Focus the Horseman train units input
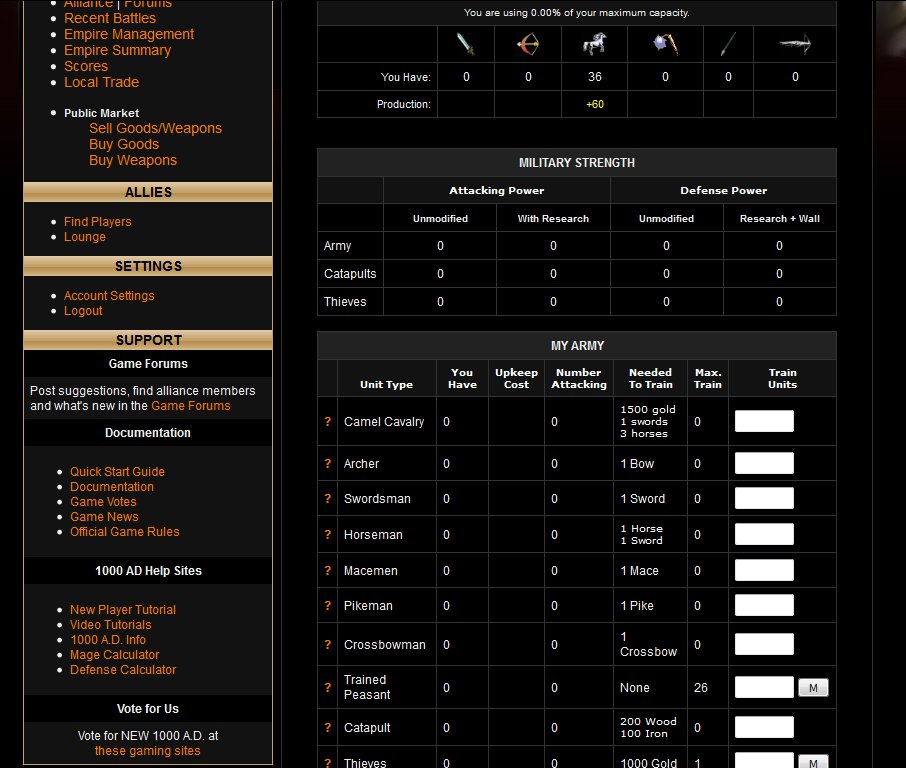Screen dimensions: 906x768 [764, 534]
